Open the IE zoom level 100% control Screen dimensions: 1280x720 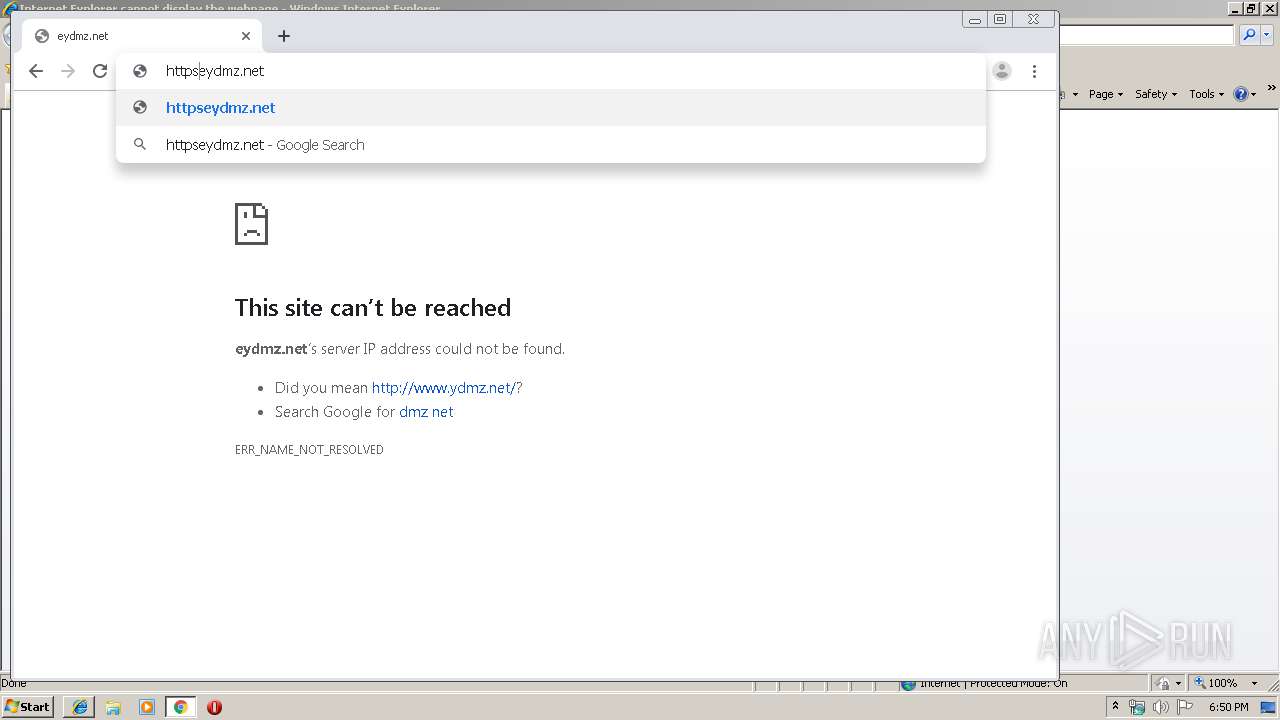pos(1216,683)
